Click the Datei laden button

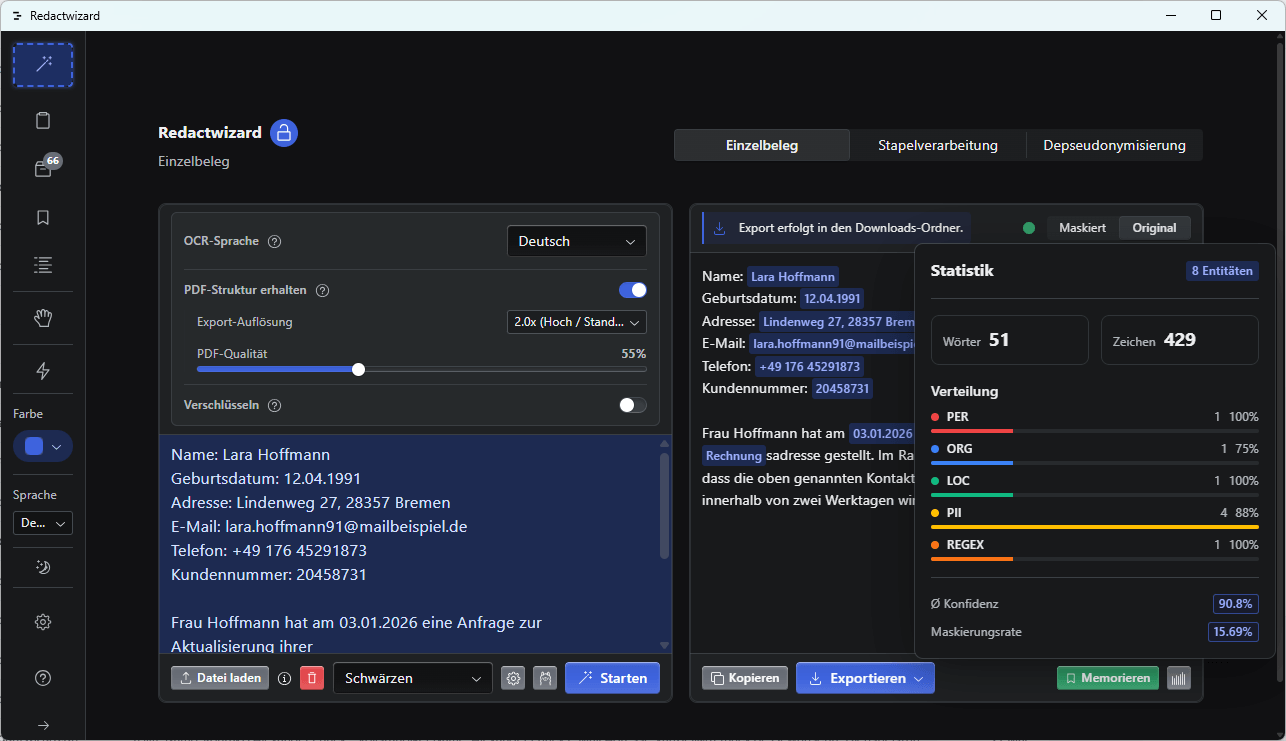pyautogui.click(x=219, y=678)
